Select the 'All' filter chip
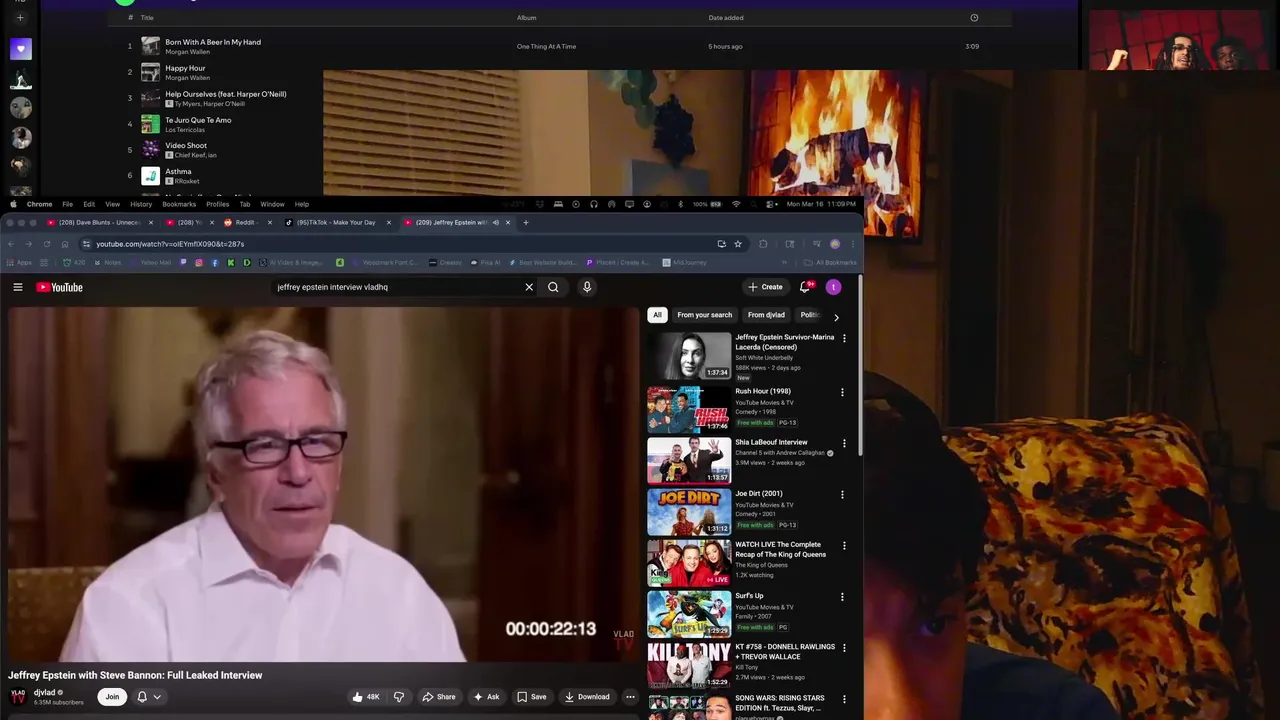This screenshot has width=1280, height=720. (x=657, y=315)
